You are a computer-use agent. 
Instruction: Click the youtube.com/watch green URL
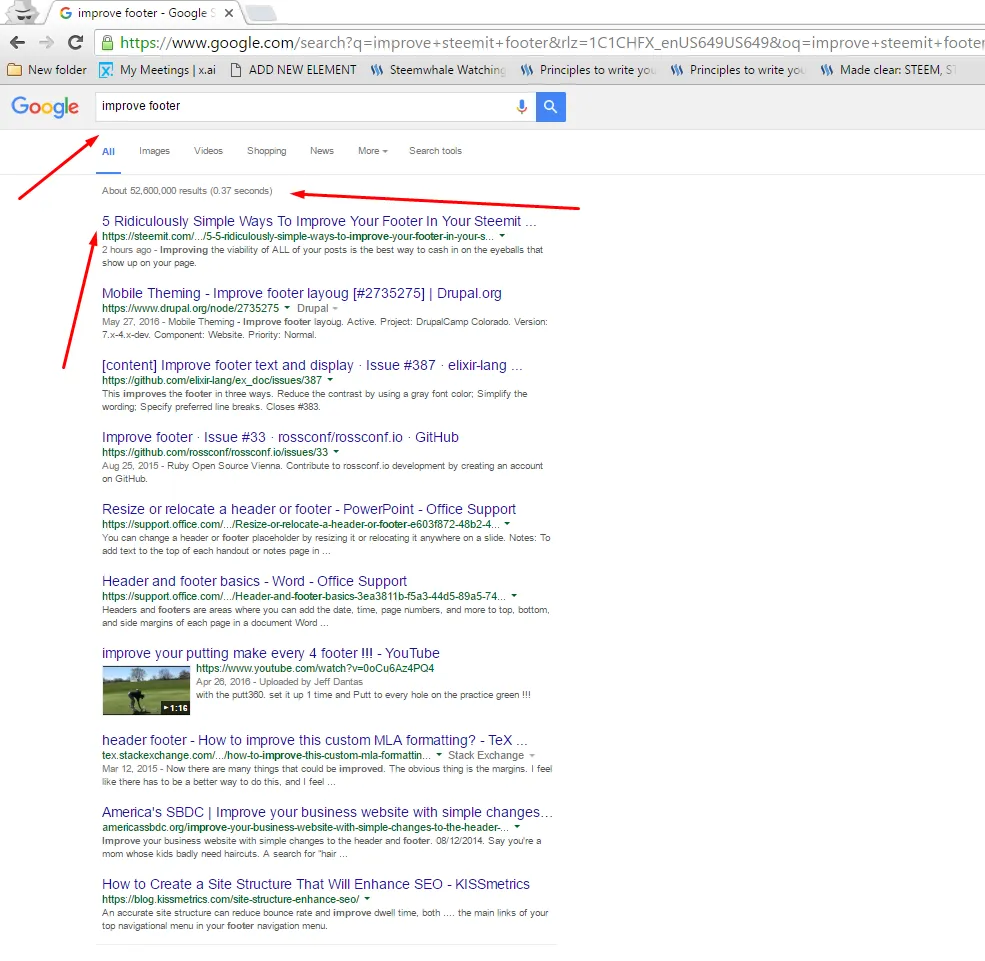click(x=315, y=668)
